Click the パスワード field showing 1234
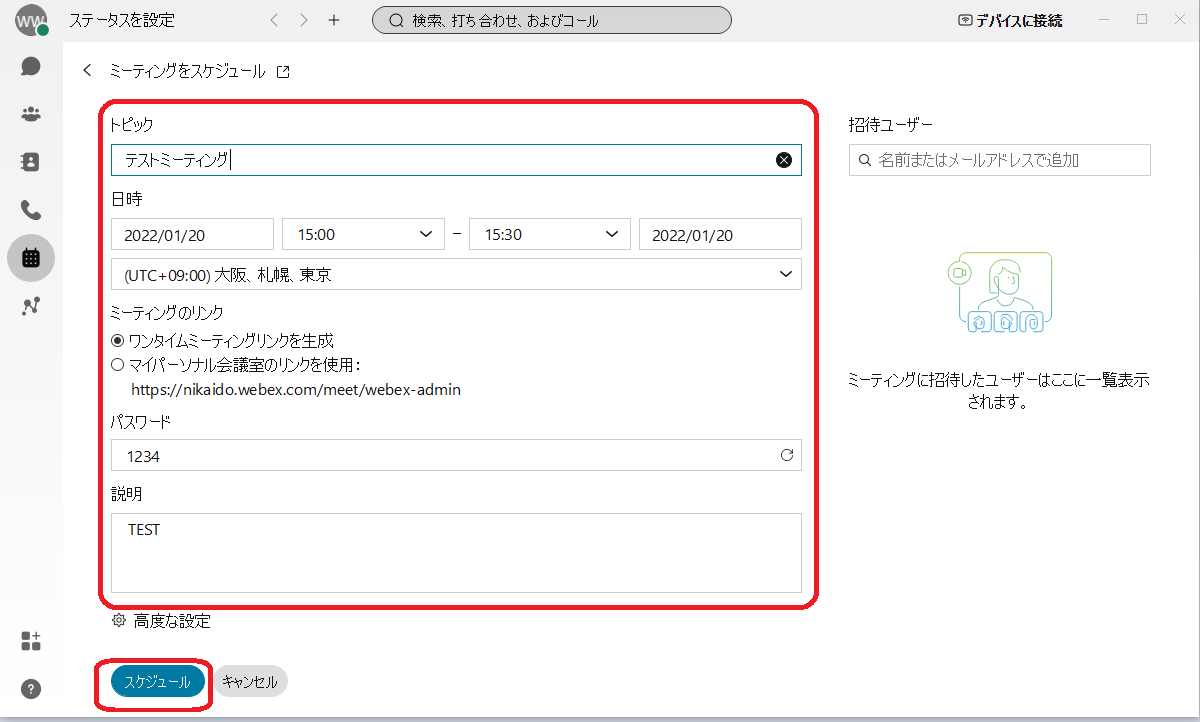Image resolution: width=1200 pixels, height=722 pixels. pyautogui.click(x=456, y=456)
